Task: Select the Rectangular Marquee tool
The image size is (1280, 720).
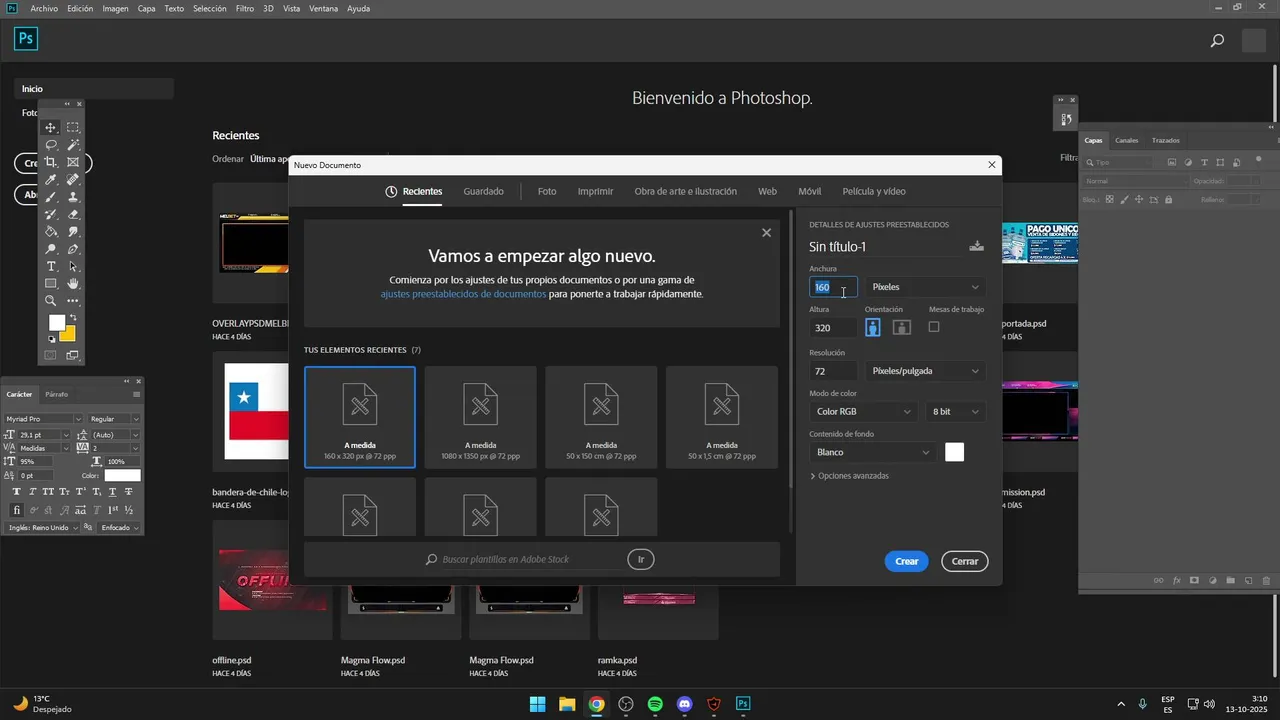Action: pos(73,128)
